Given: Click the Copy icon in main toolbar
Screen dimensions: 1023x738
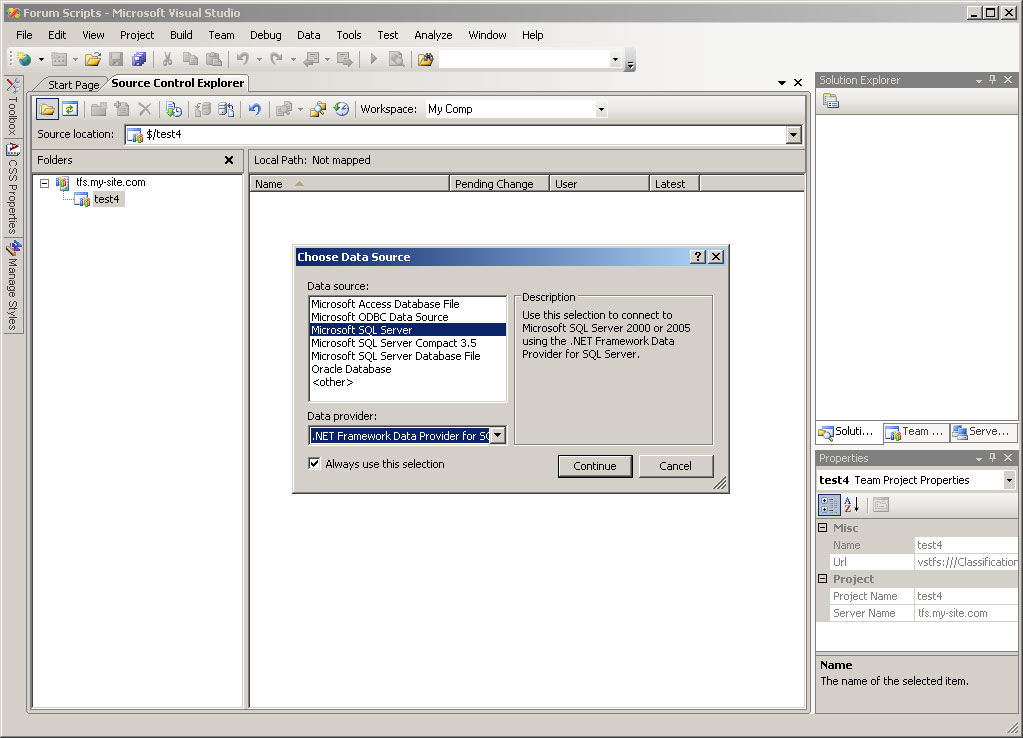Looking at the screenshot, I should (191, 59).
